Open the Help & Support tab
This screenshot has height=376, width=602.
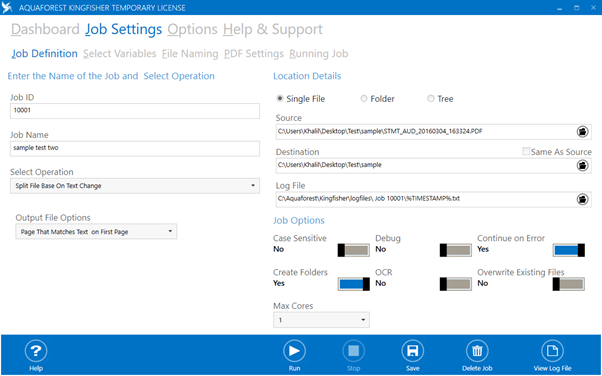(273, 29)
